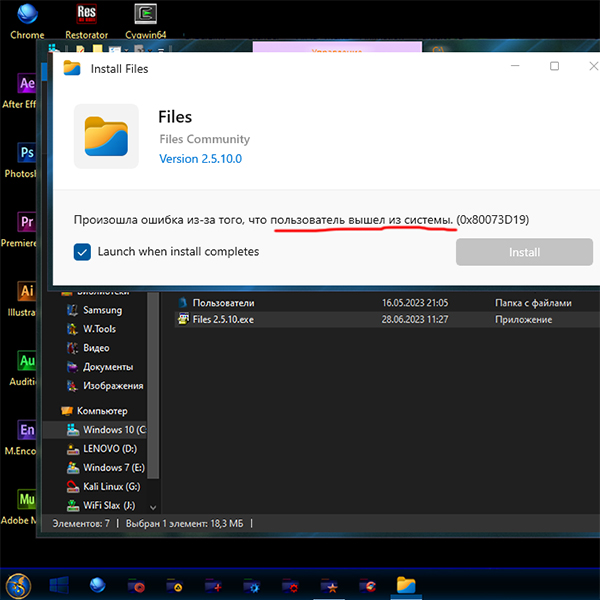This screenshot has width=600, height=600.
Task: Click the Install Files title bar icon
Action: pyautogui.click(x=72, y=68)
